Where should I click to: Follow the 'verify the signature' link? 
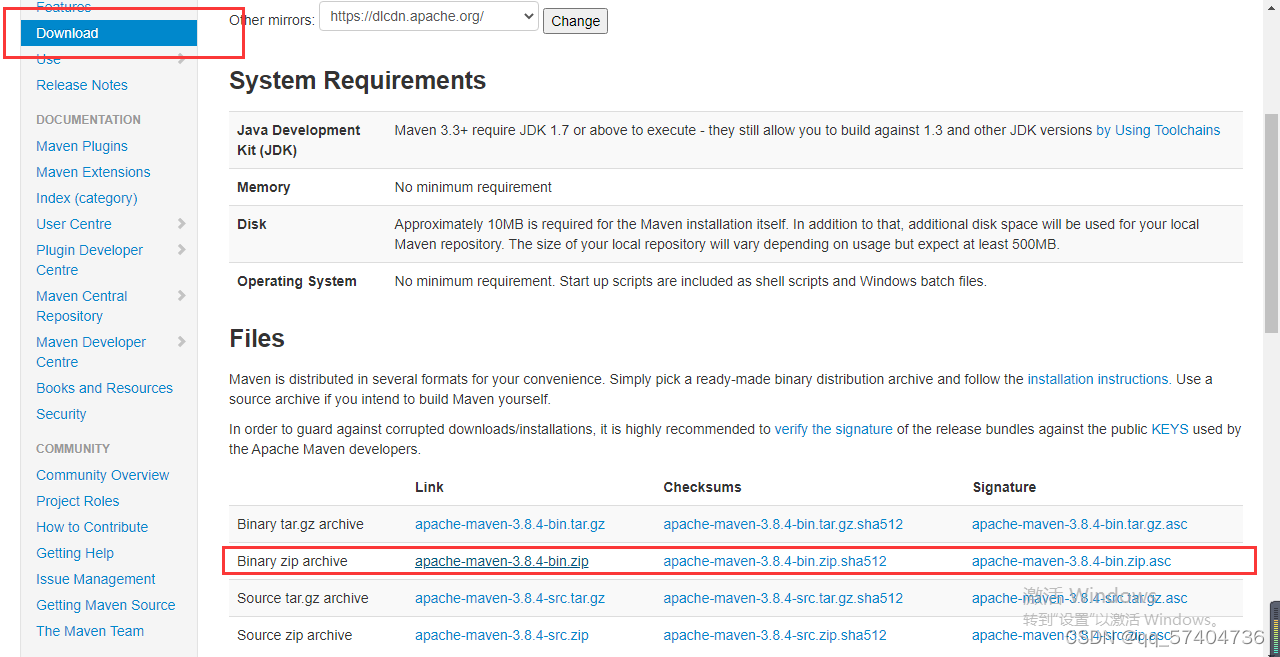(x=834, y=429)
